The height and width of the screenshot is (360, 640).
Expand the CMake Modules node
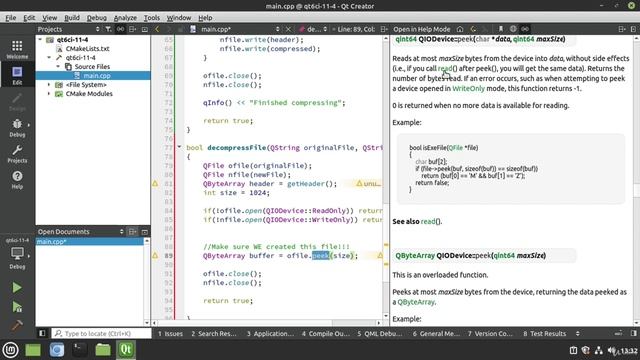pos(49,93)
